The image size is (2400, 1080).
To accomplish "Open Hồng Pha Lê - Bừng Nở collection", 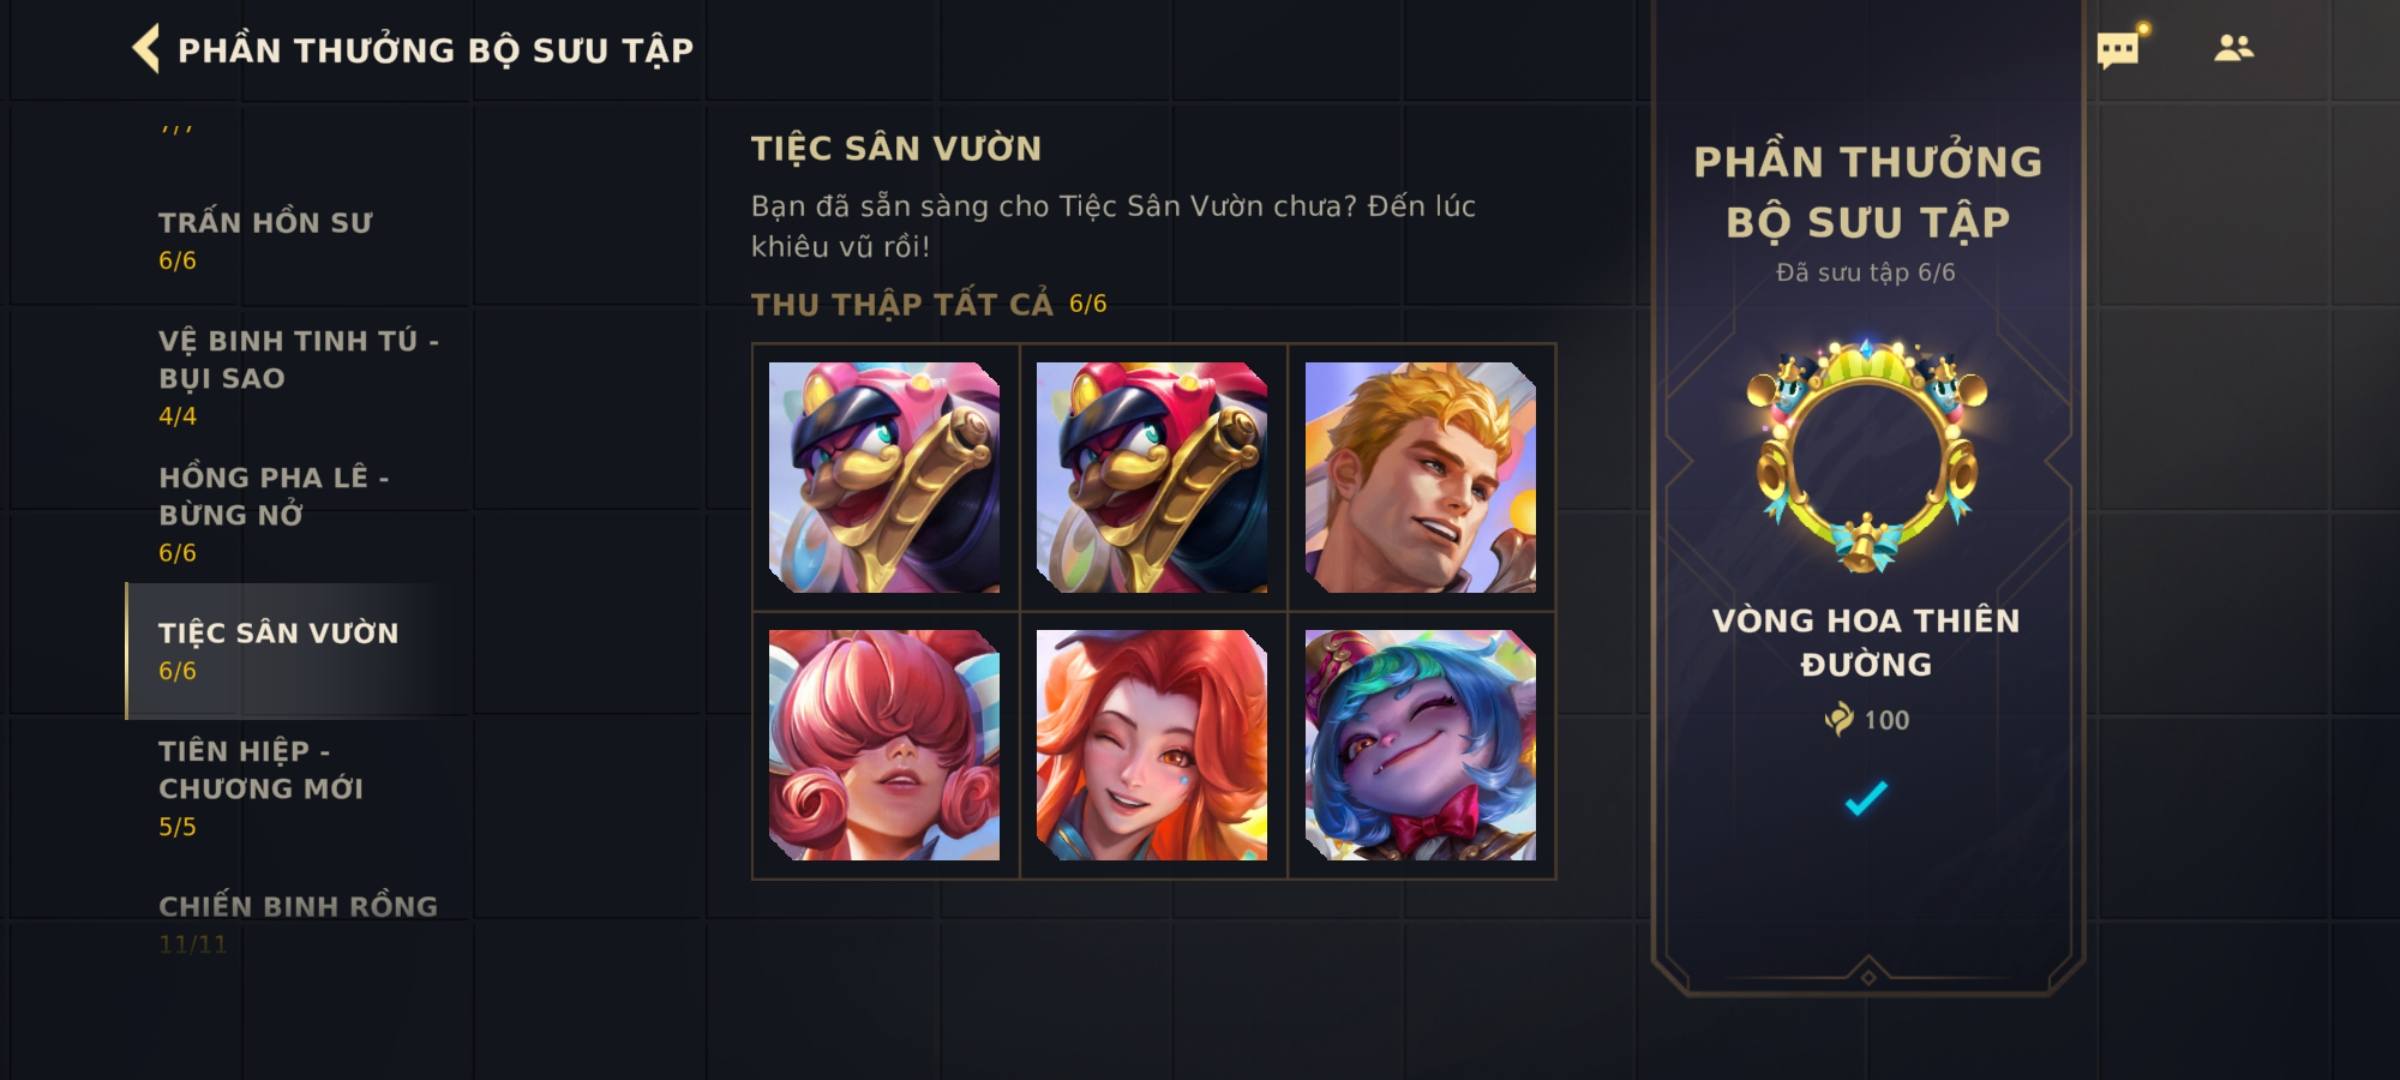I will click(298, 514).
